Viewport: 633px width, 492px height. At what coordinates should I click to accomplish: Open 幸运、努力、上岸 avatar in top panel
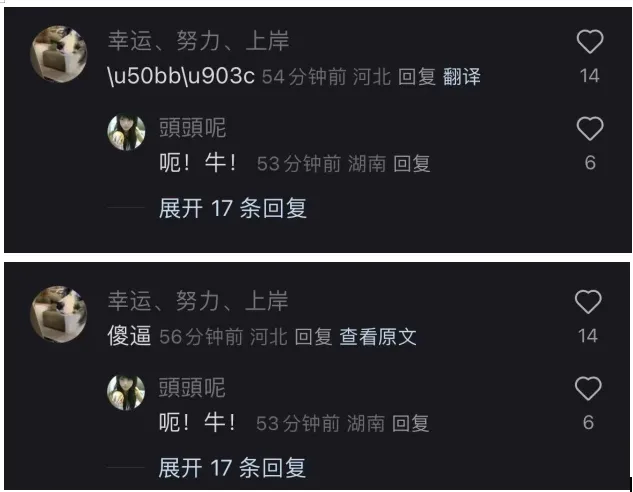click(59, 54)
